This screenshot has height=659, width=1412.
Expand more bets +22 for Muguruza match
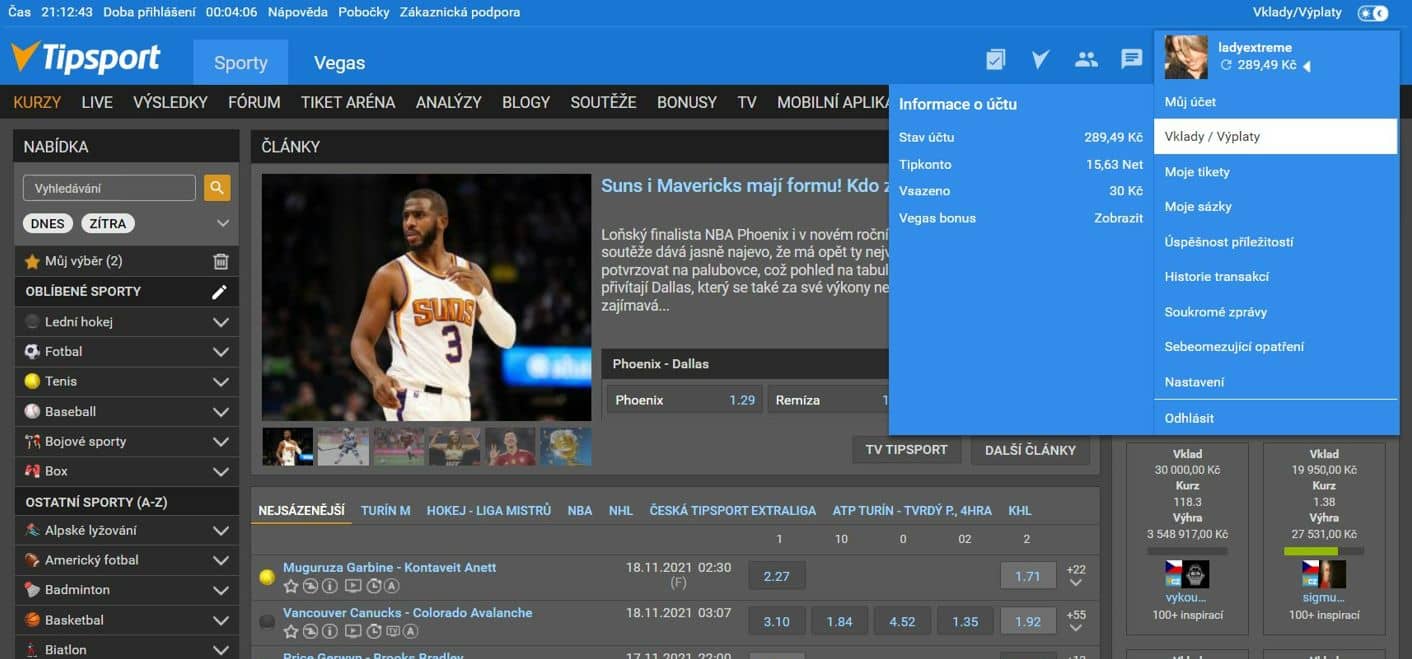[1076, 576]
